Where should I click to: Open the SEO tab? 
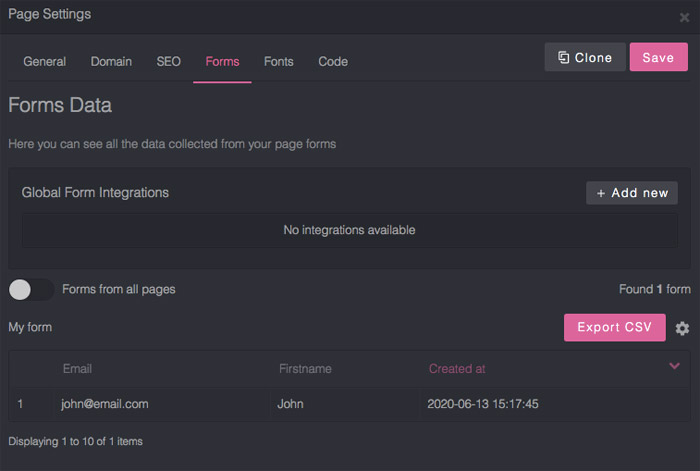pos(168,62)
